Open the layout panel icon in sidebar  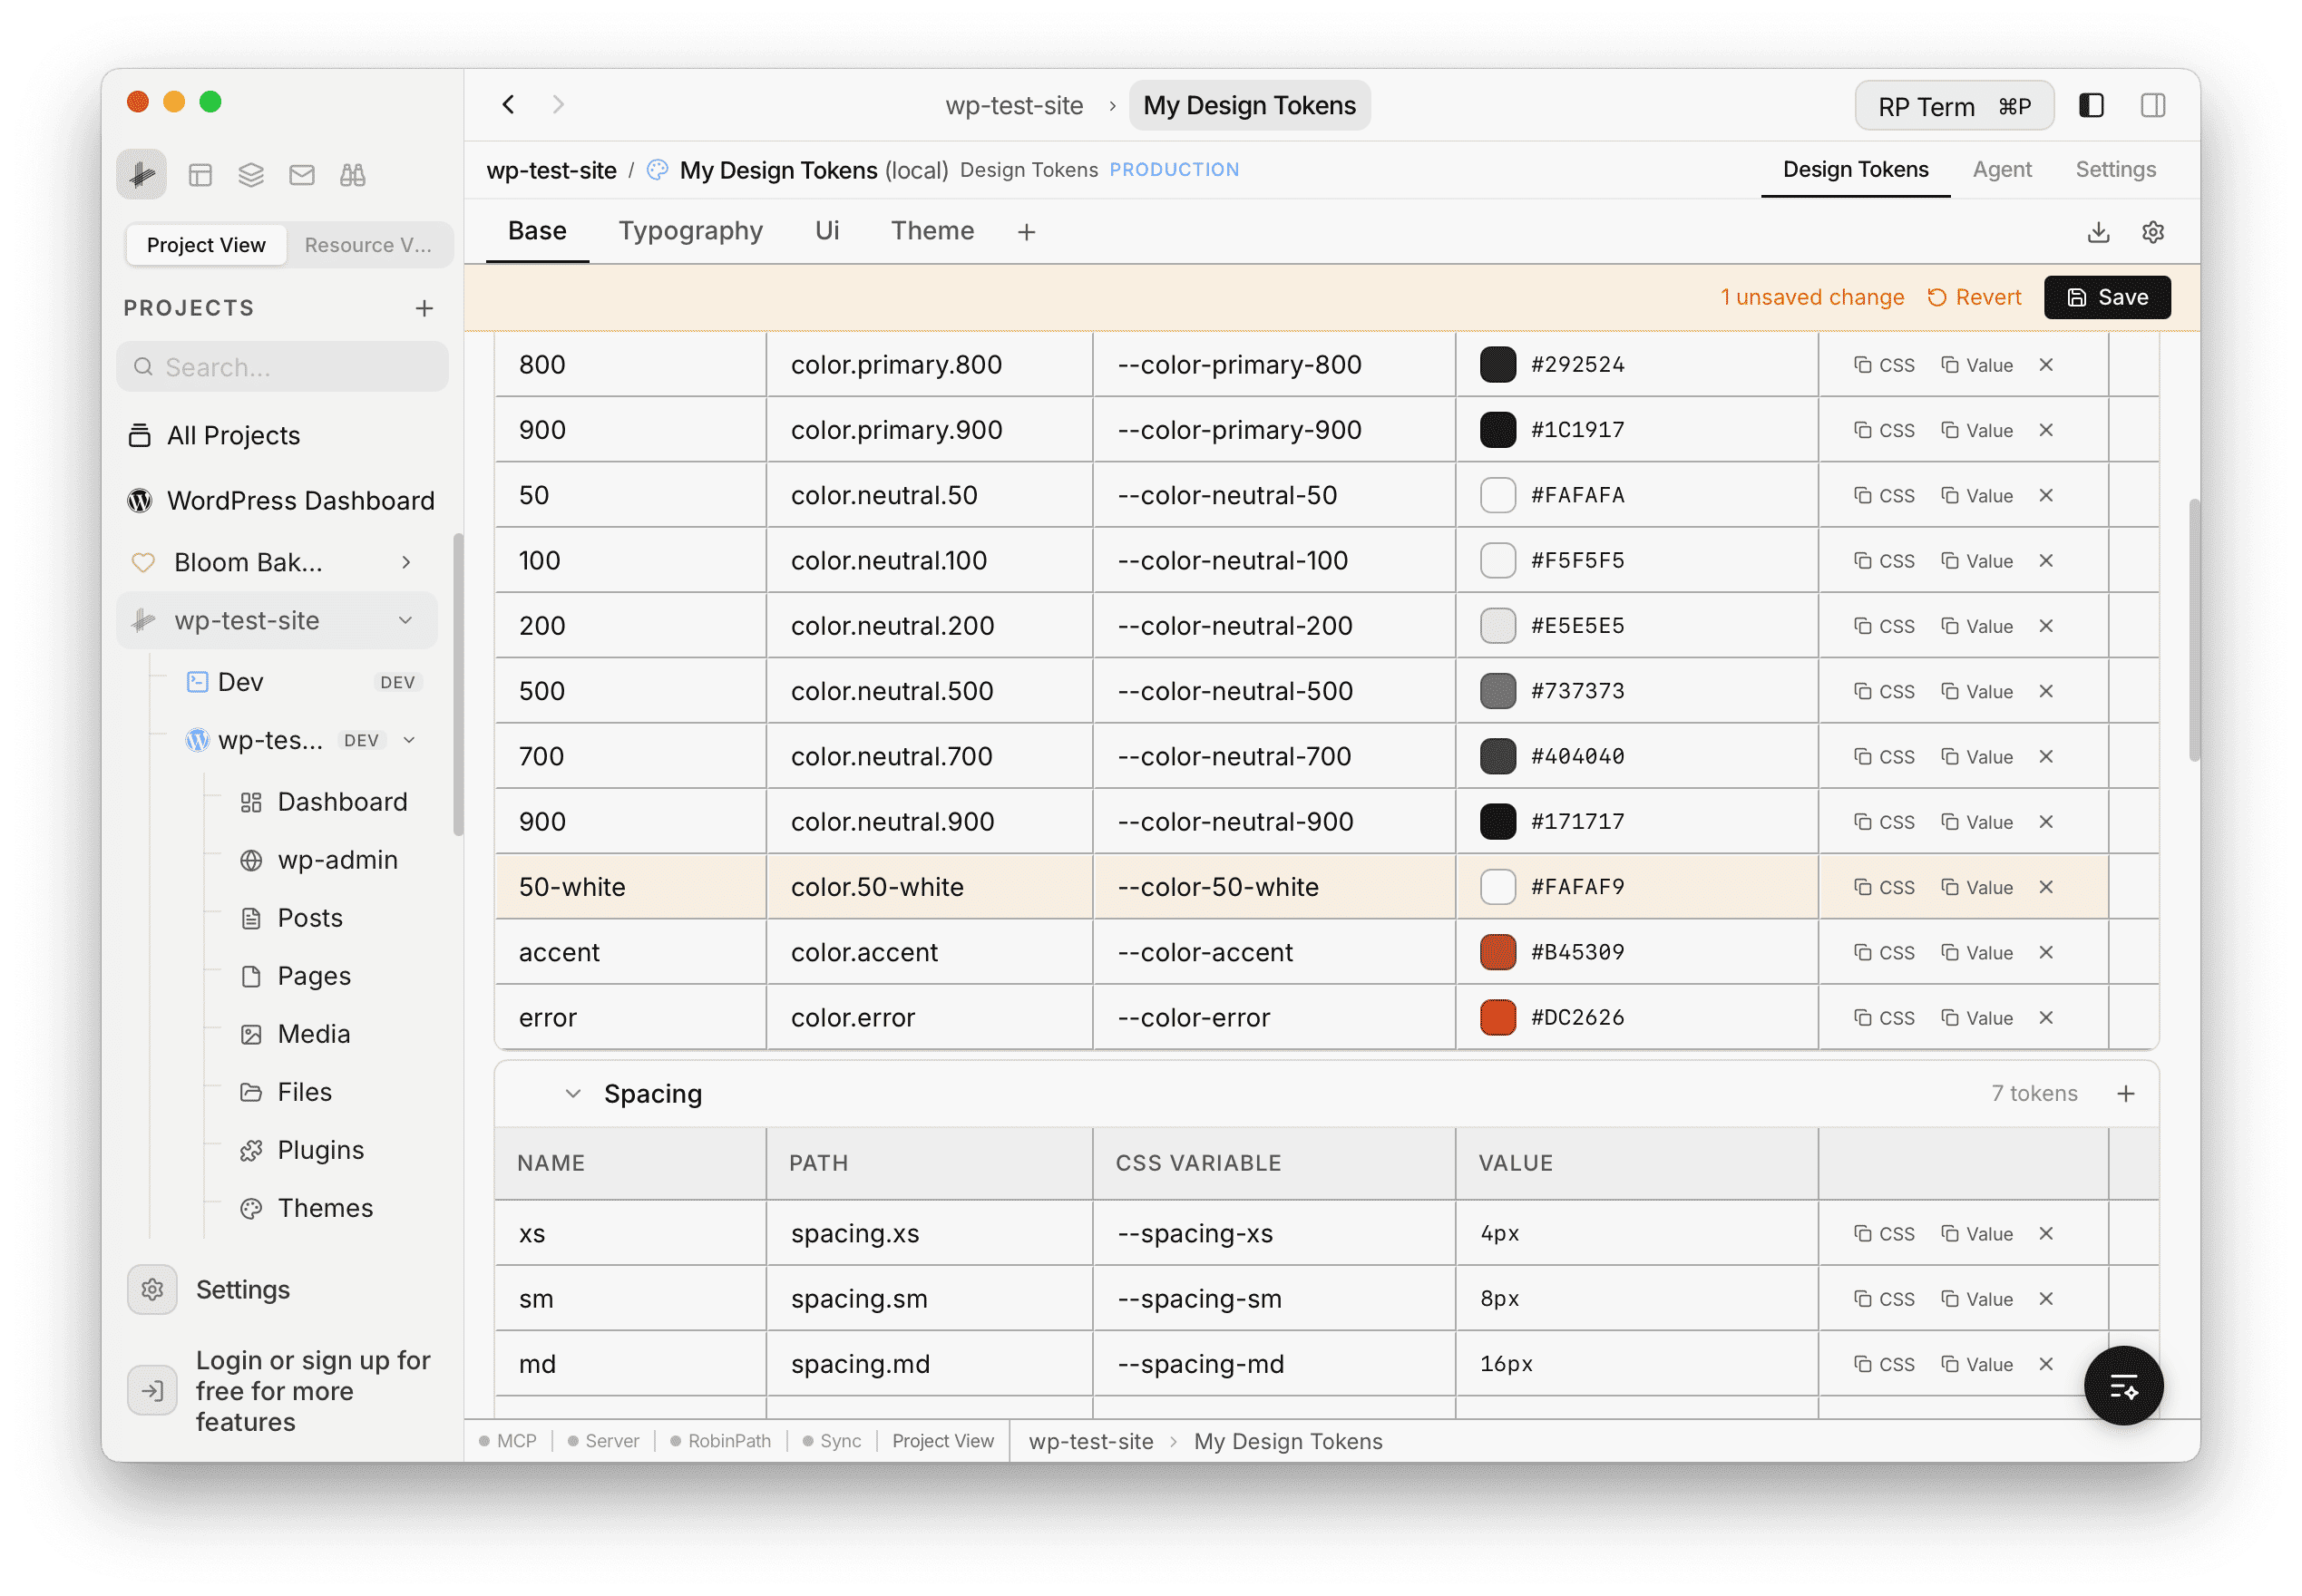pyautogui.click(x=200, y=174)
